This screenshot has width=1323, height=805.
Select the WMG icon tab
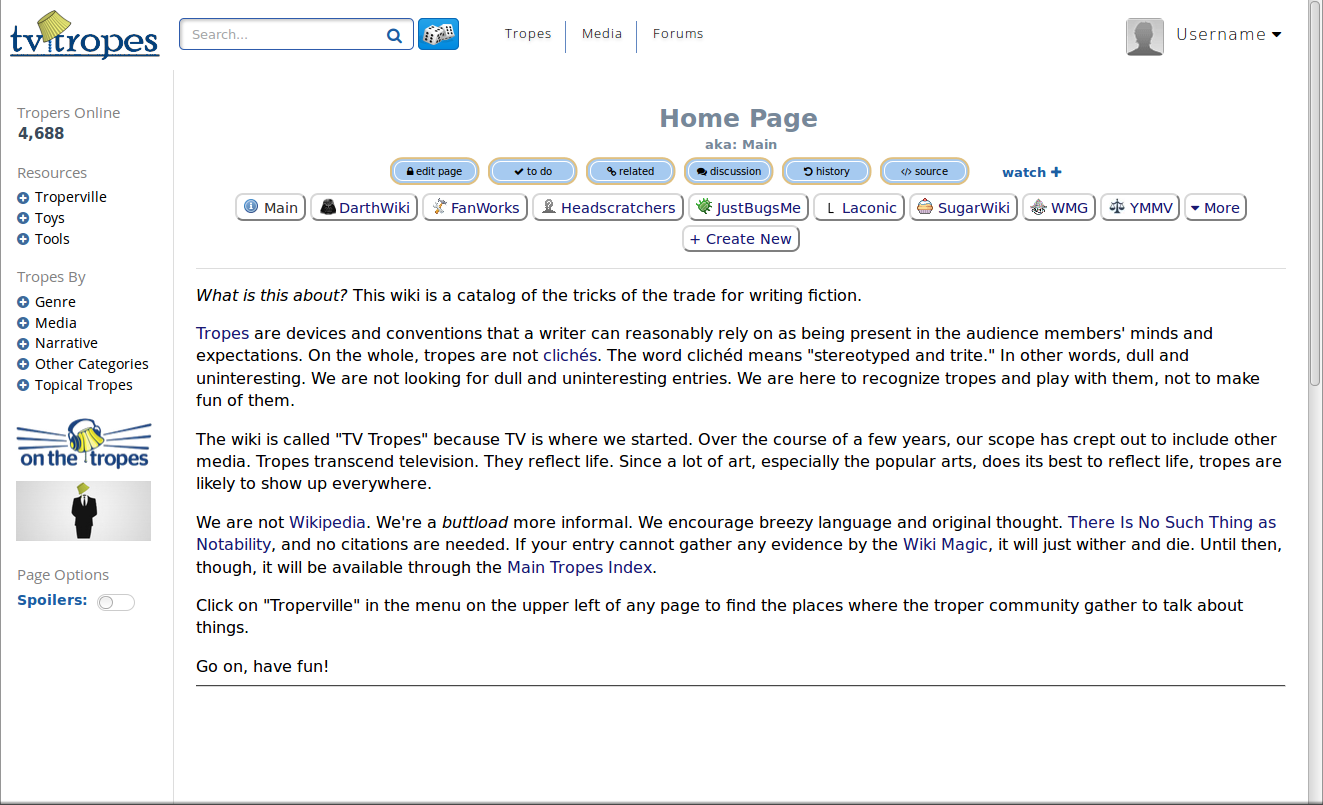(1038, 207)
